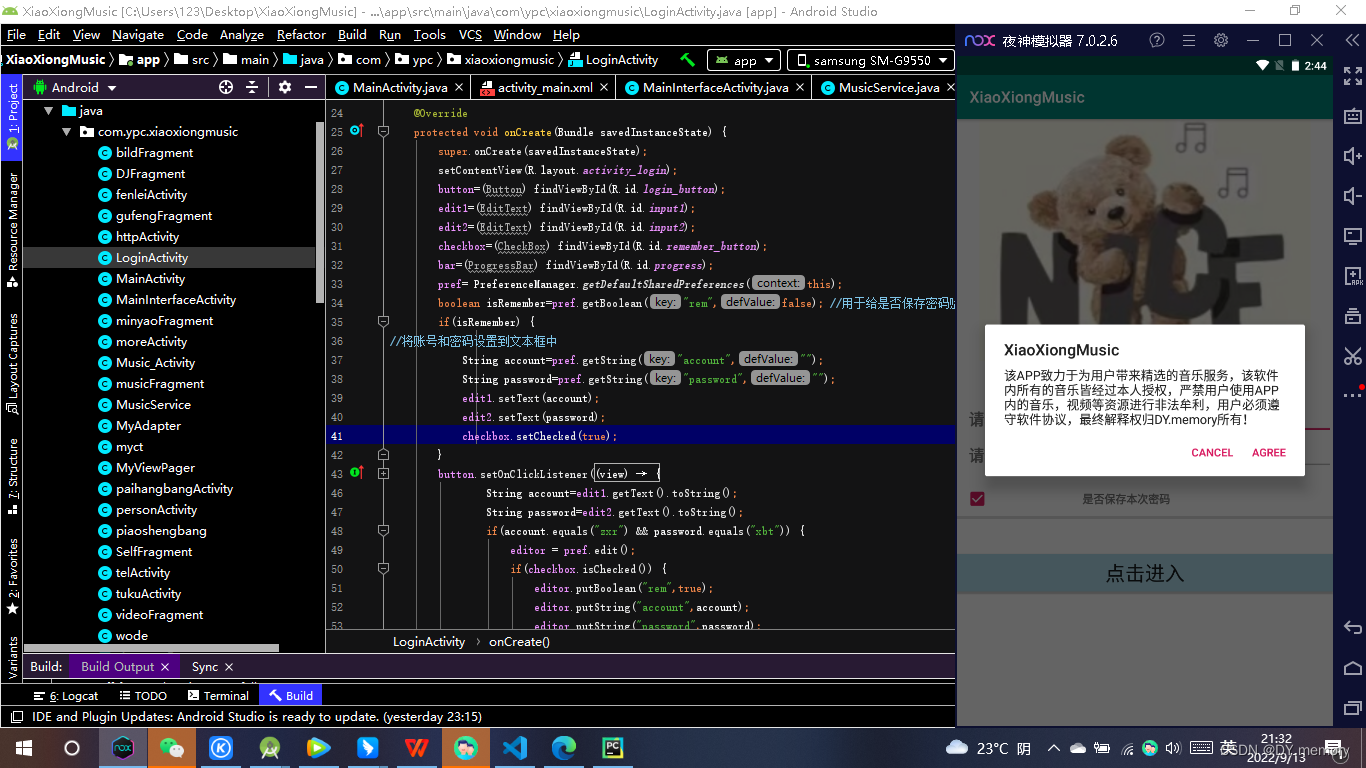
Task: Hide the Project panel with minus icon
Action: pos(309,87)
